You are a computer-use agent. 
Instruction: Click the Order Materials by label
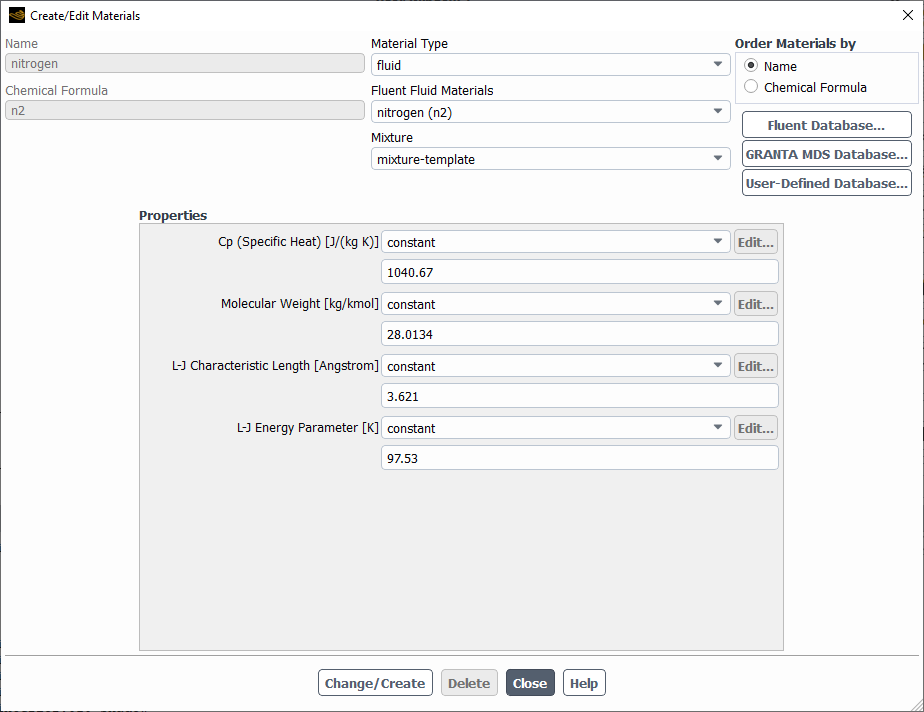795,44
